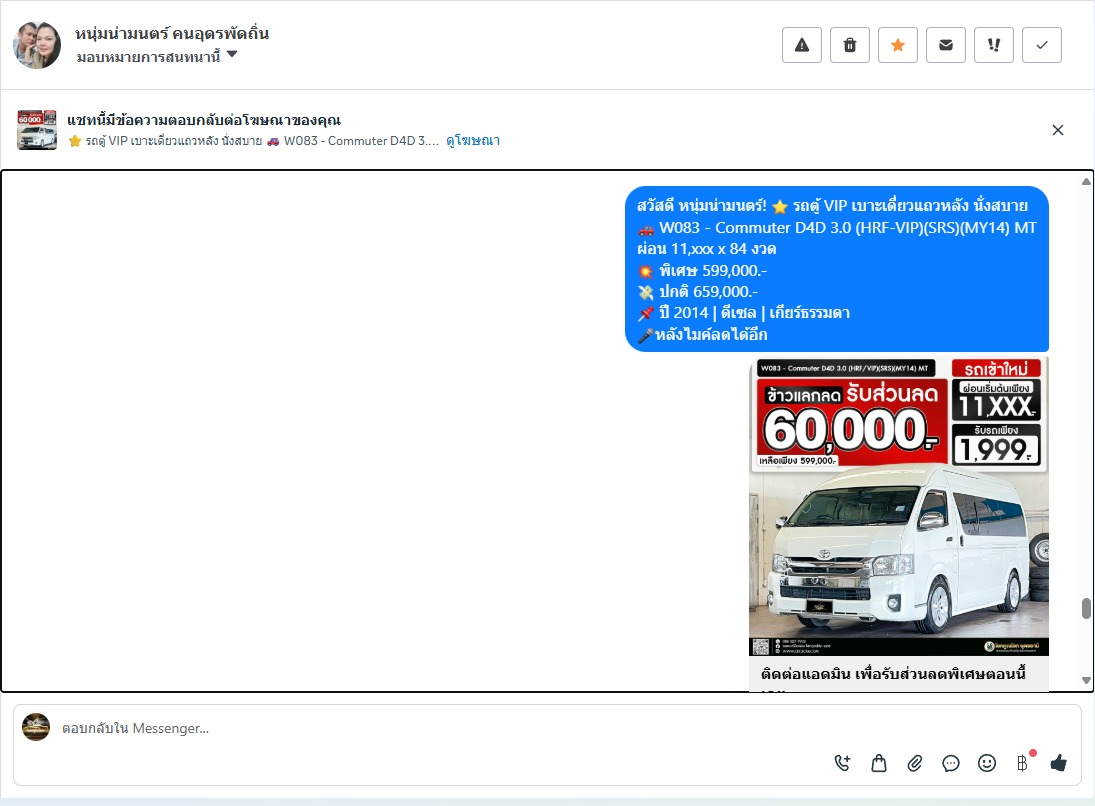Click the ad title text about VIP van

click(x=253, y=140)
